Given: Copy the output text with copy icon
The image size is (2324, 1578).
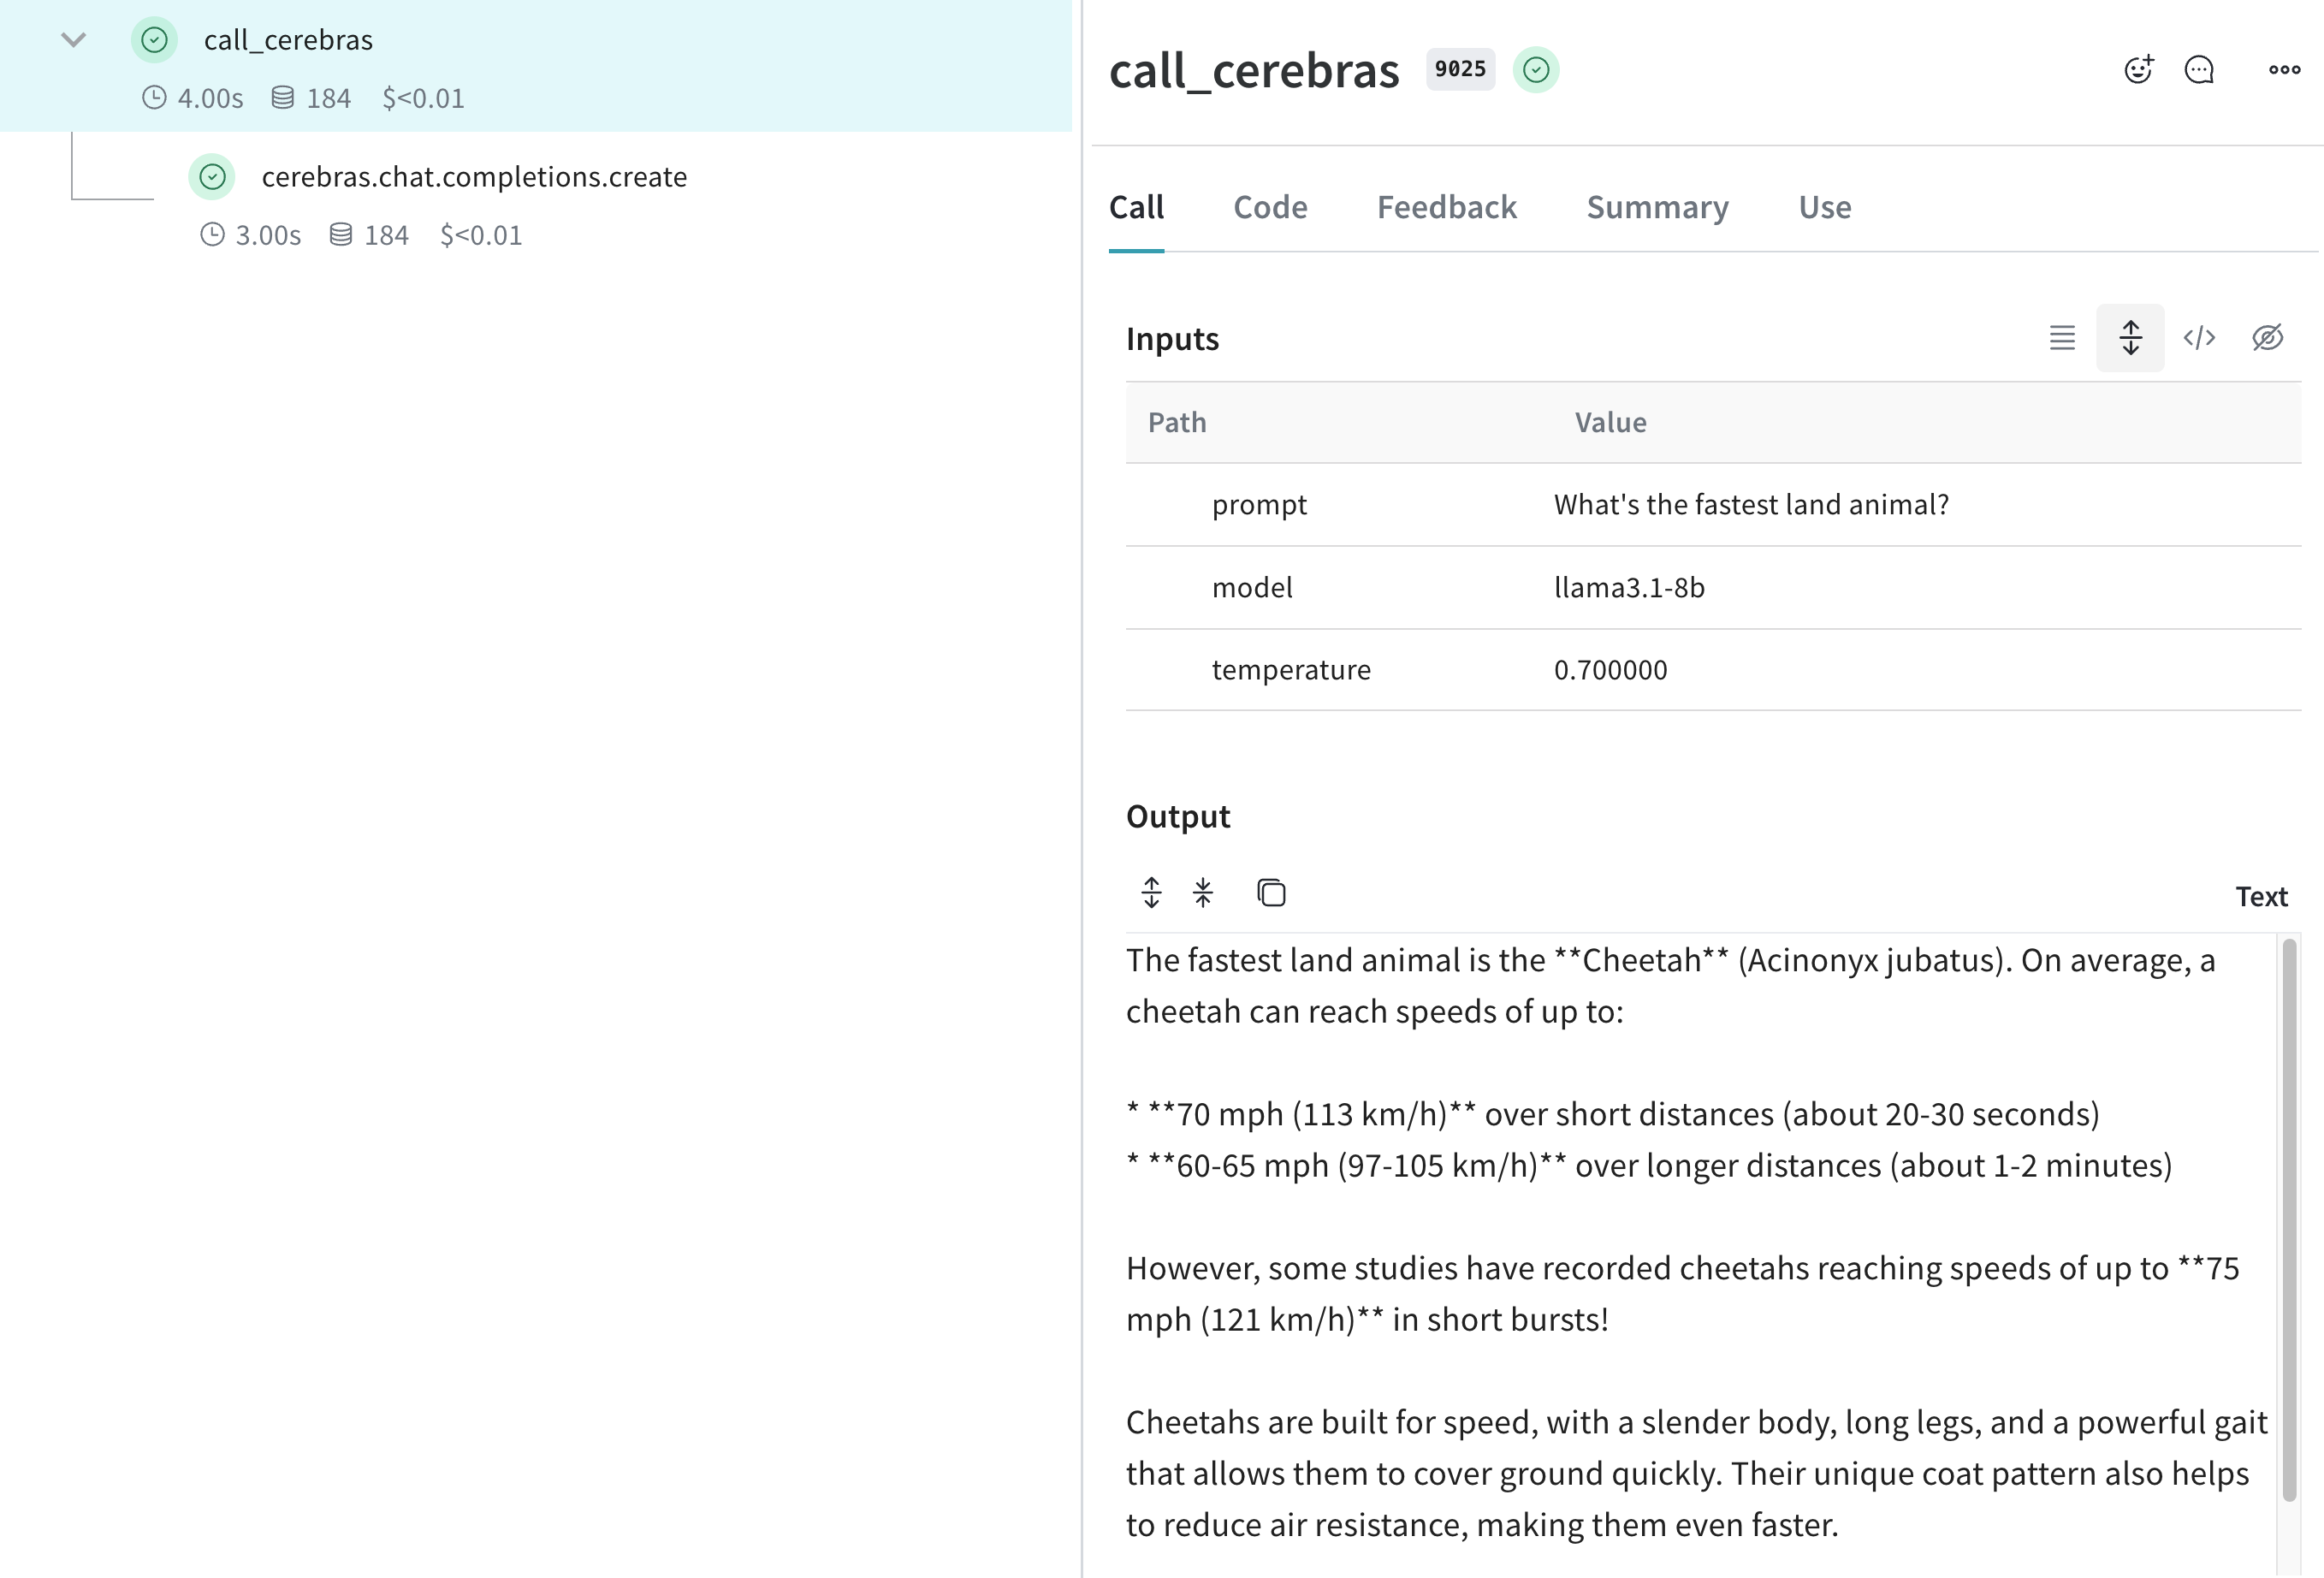Looking at the screenshot, I should pyautogui.click(x=1271, y=892).
